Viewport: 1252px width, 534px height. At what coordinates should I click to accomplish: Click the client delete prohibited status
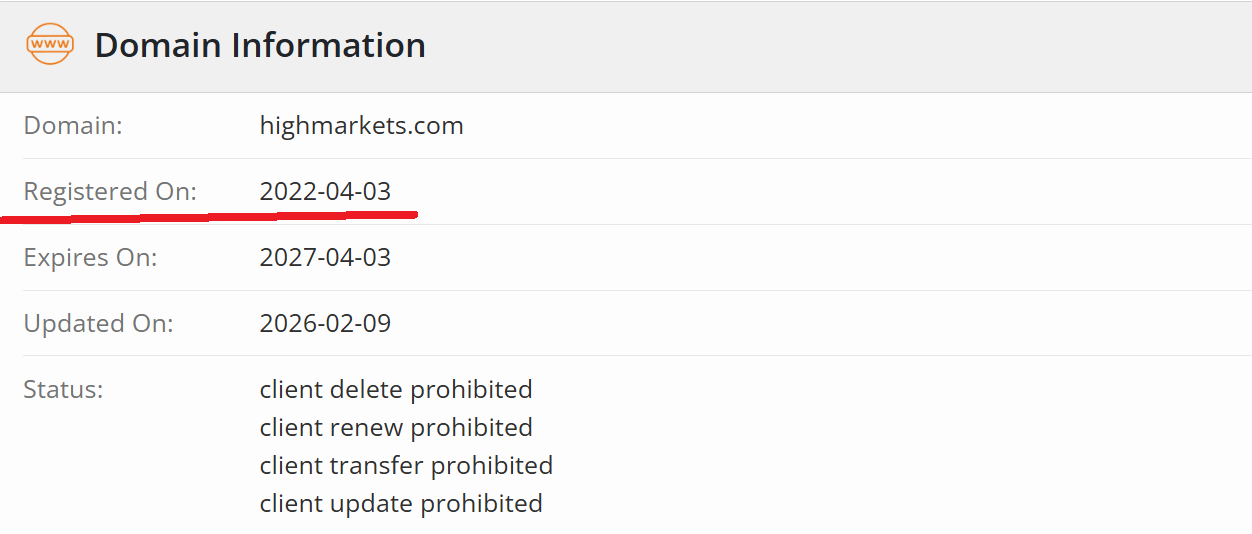396,389
